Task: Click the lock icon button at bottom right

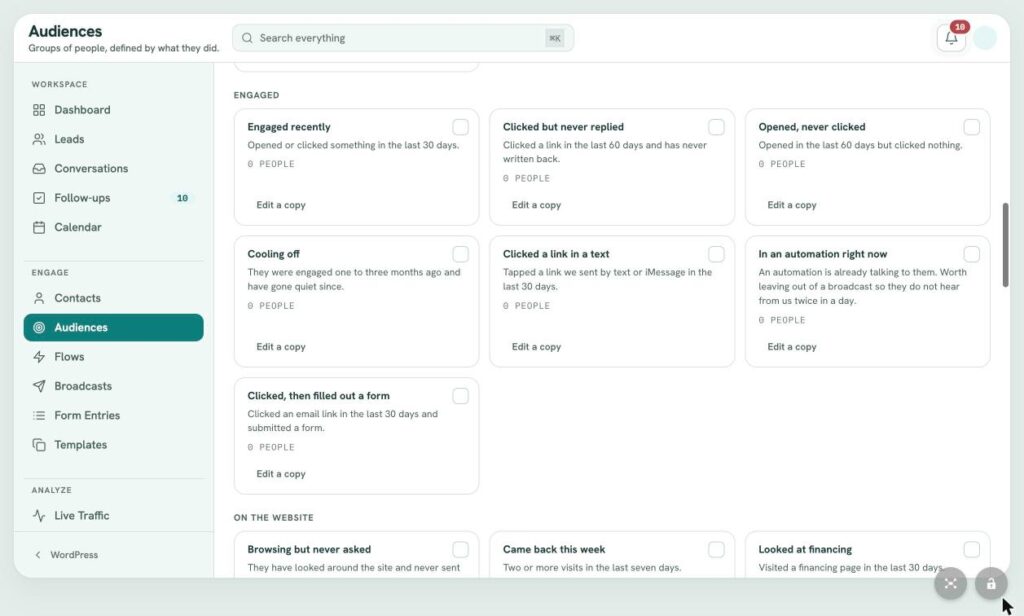Action: click(x=991, y=583)
